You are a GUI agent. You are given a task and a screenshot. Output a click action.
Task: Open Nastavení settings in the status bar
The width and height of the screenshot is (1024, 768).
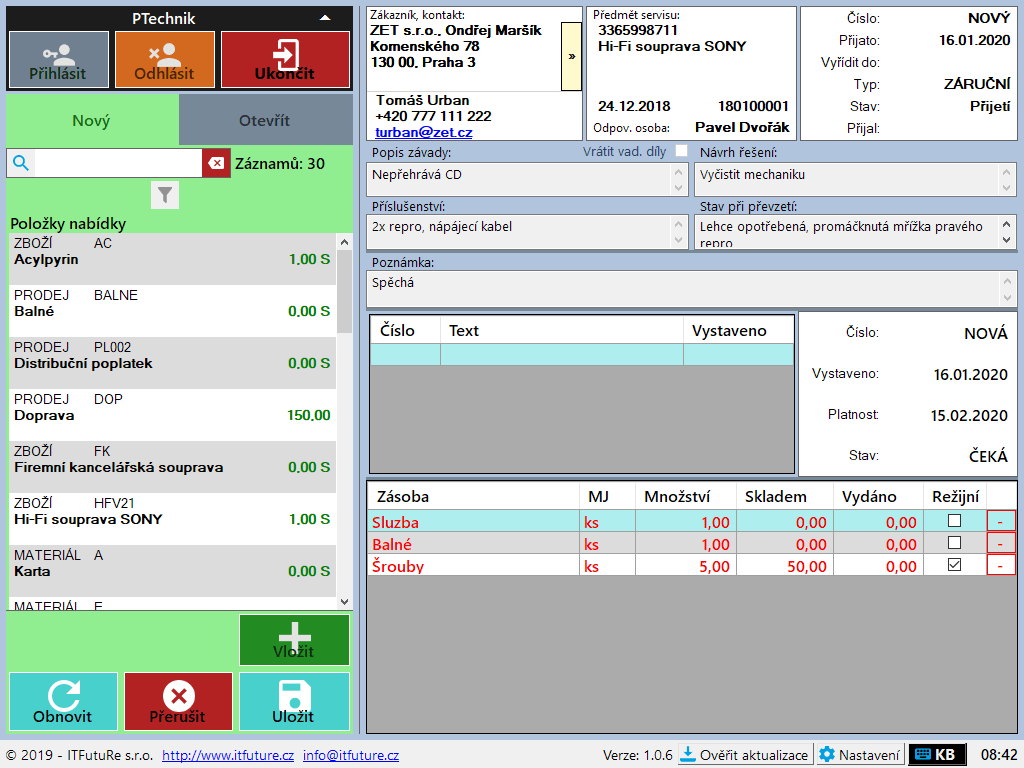pyautogui.click(x=860, y=755)
